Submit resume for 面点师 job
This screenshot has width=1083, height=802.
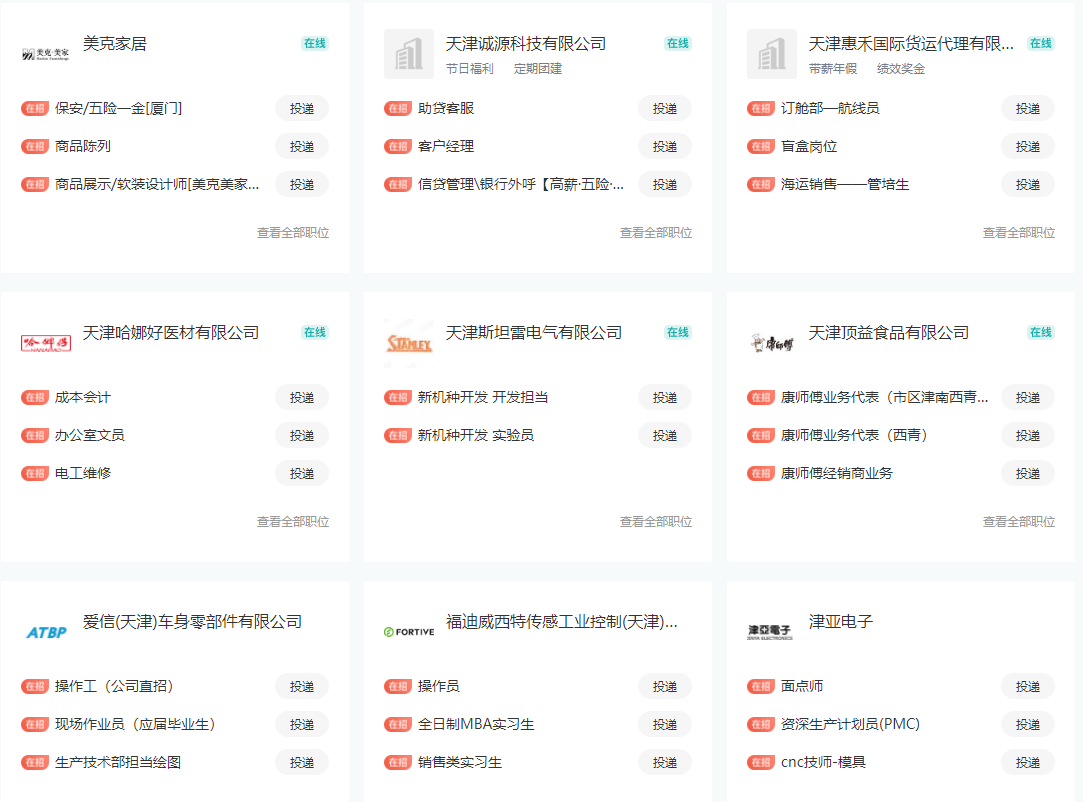(x=1028, y=686)
